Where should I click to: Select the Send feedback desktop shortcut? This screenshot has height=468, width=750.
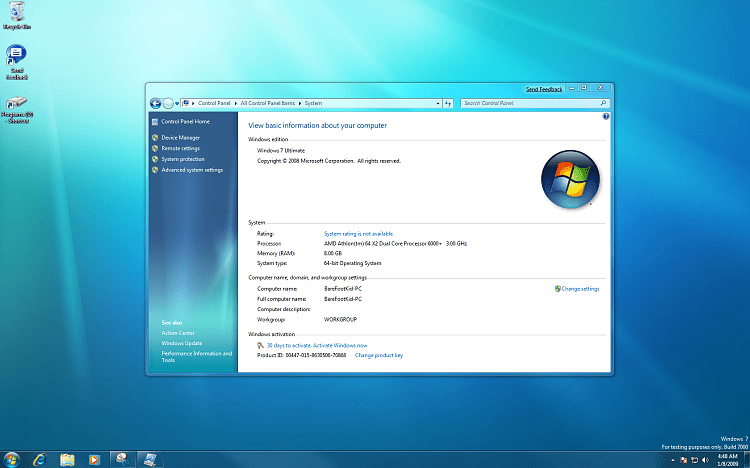click(x=17, y=62)
